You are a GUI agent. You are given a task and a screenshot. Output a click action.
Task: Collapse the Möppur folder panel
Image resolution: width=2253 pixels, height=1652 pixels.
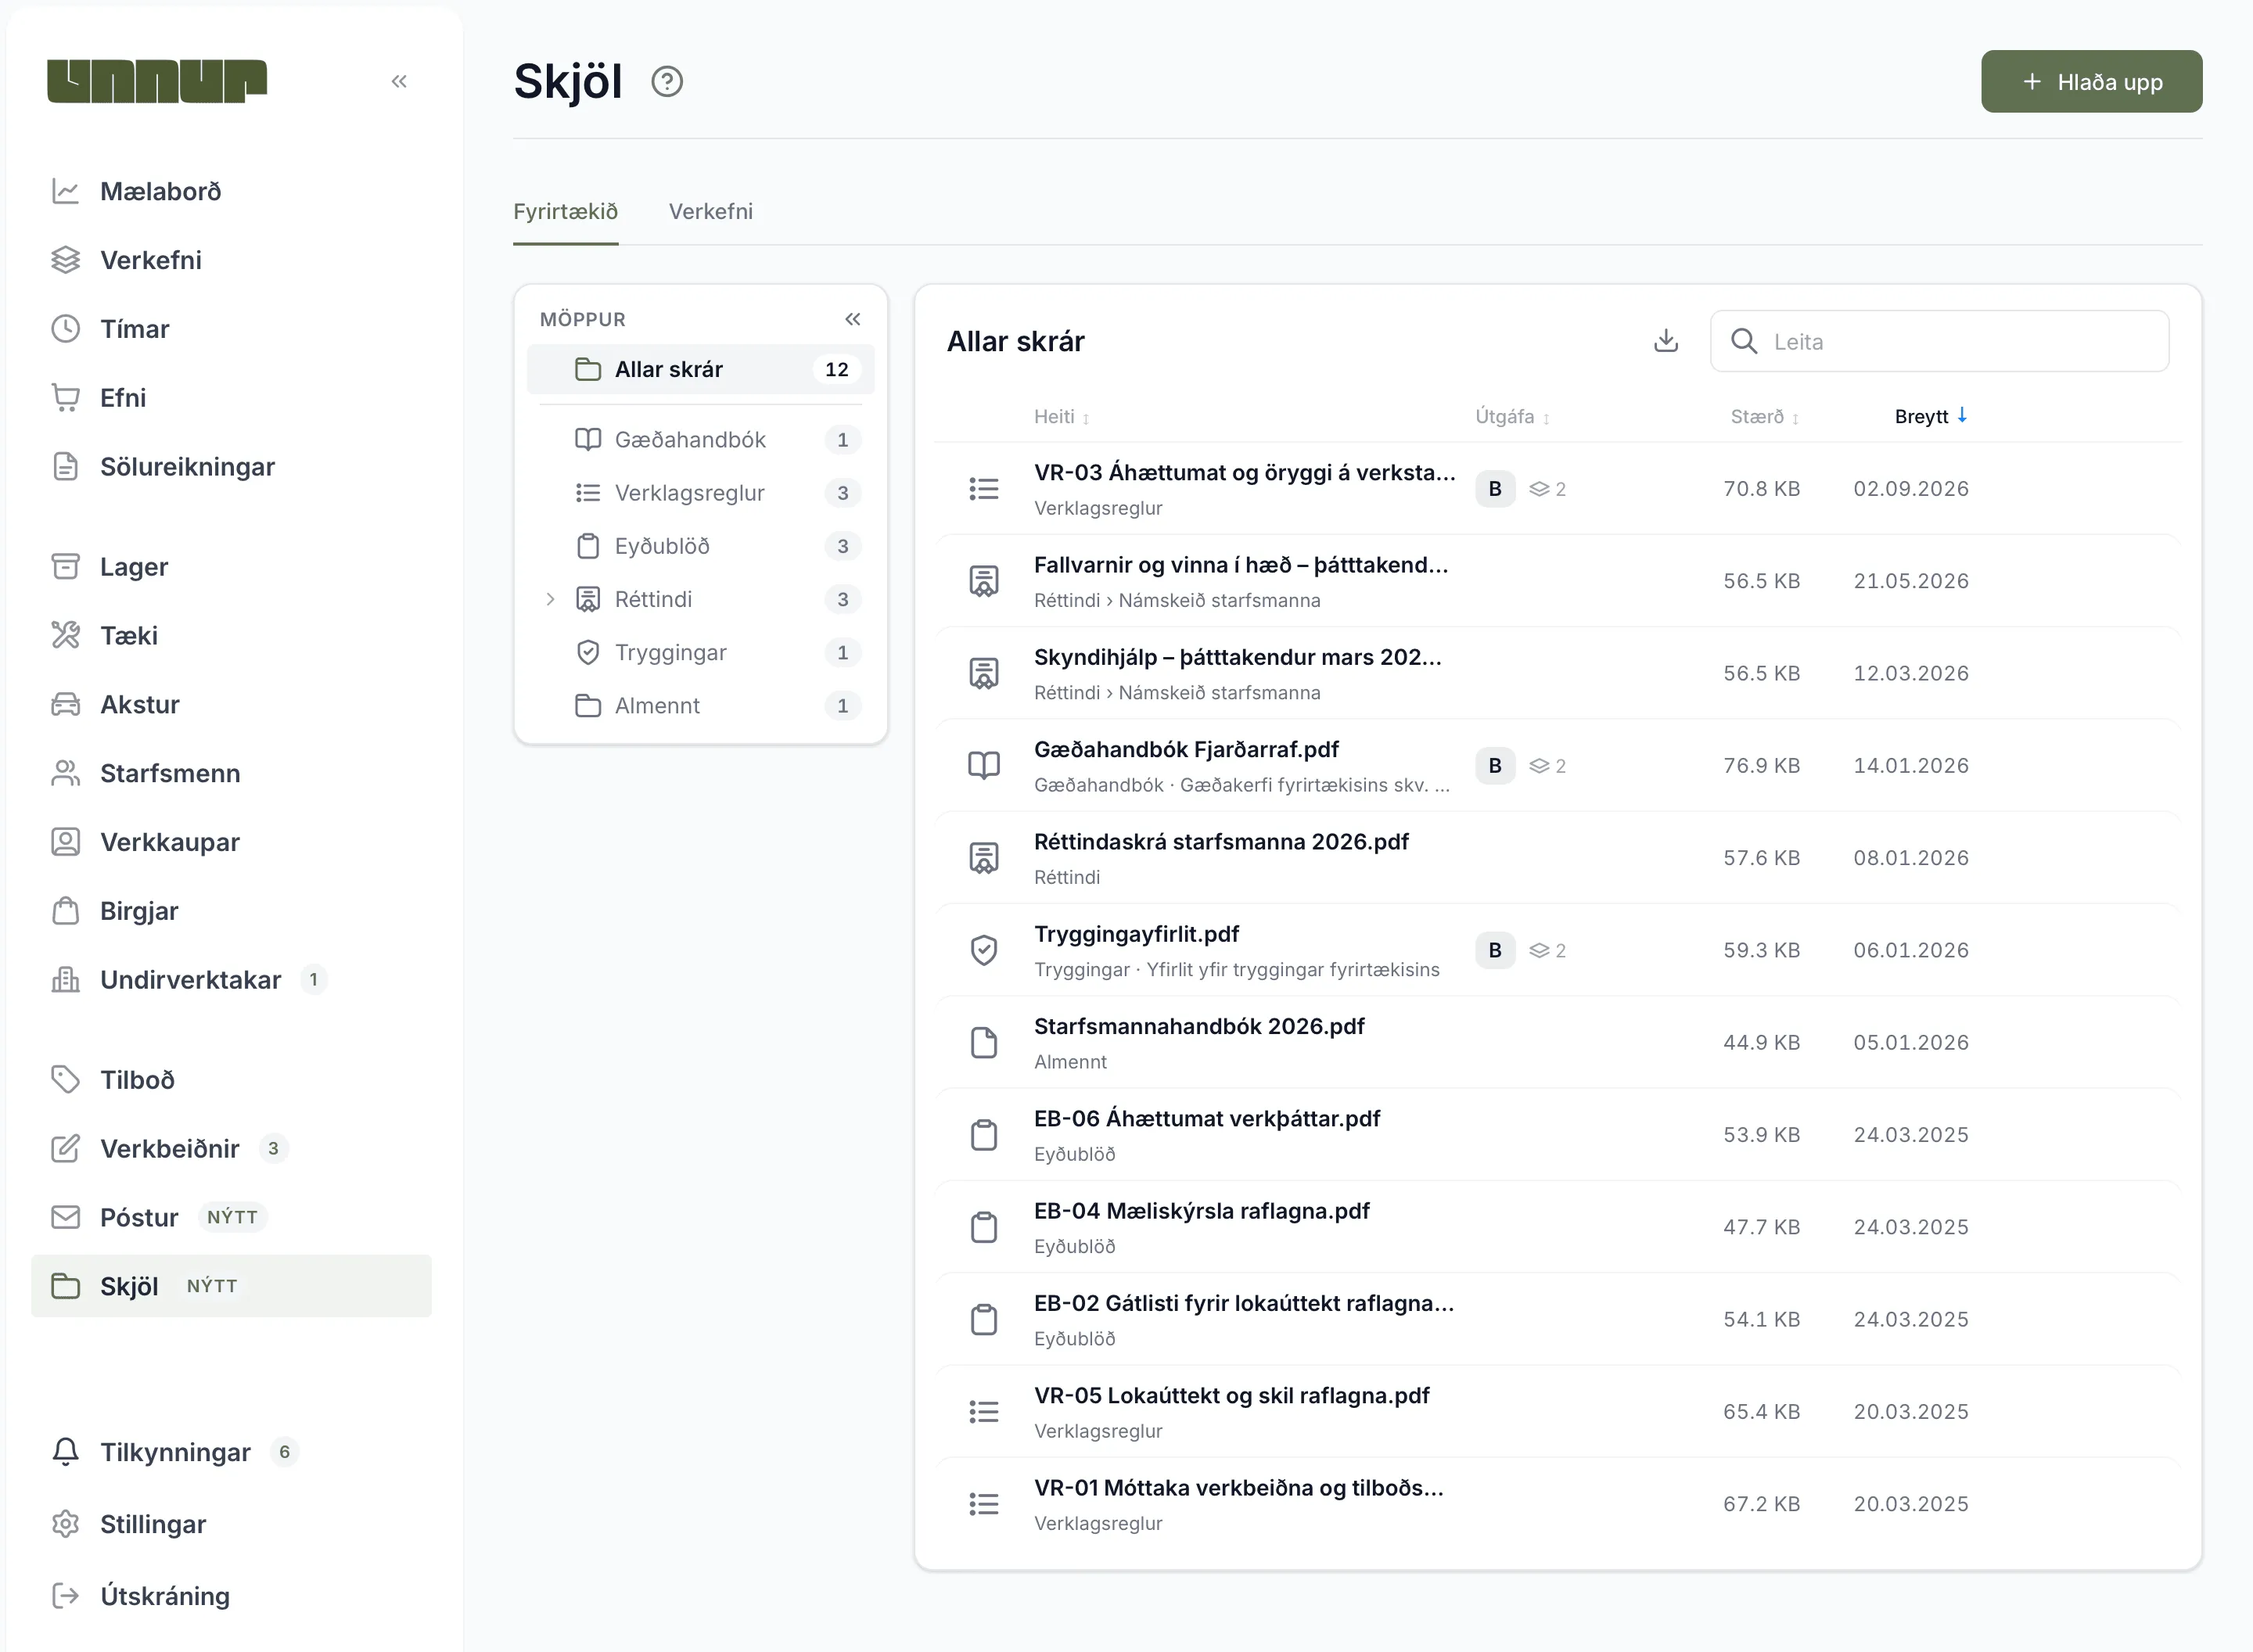click(853, 319)
